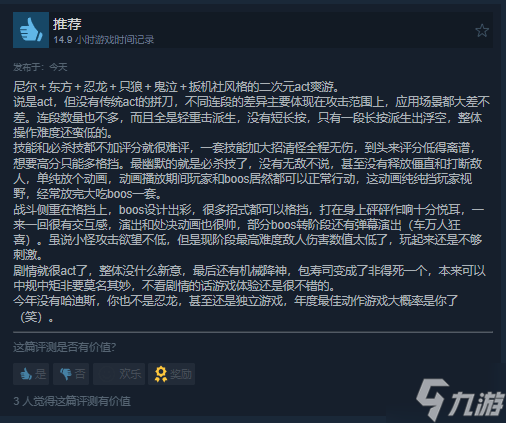Click the star icon beside review header
Screen dimensions: 506x423
[482, 31]
